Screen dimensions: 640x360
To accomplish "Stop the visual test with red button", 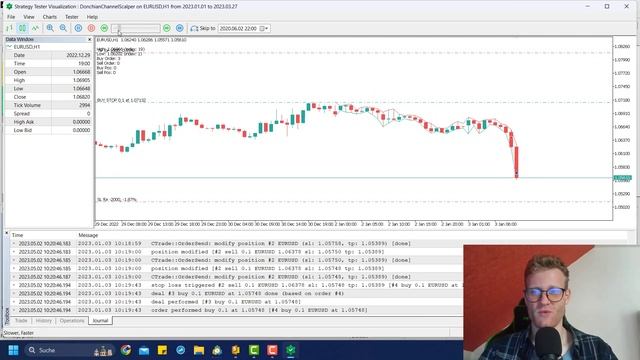I will coord(91,28).
